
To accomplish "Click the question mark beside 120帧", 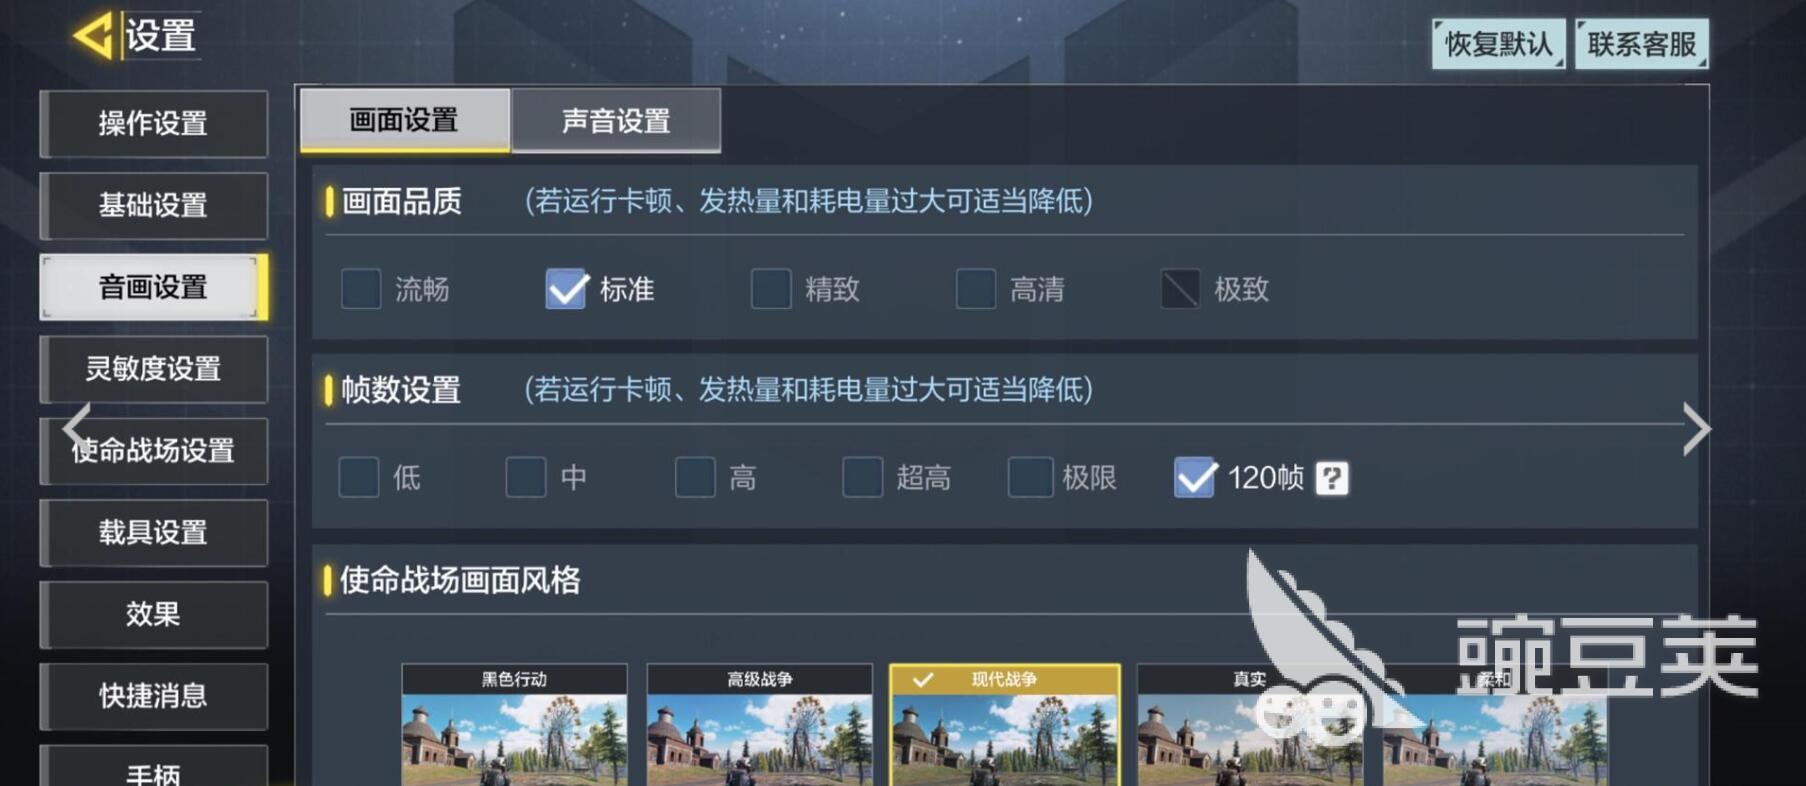I will [1331, 478].
